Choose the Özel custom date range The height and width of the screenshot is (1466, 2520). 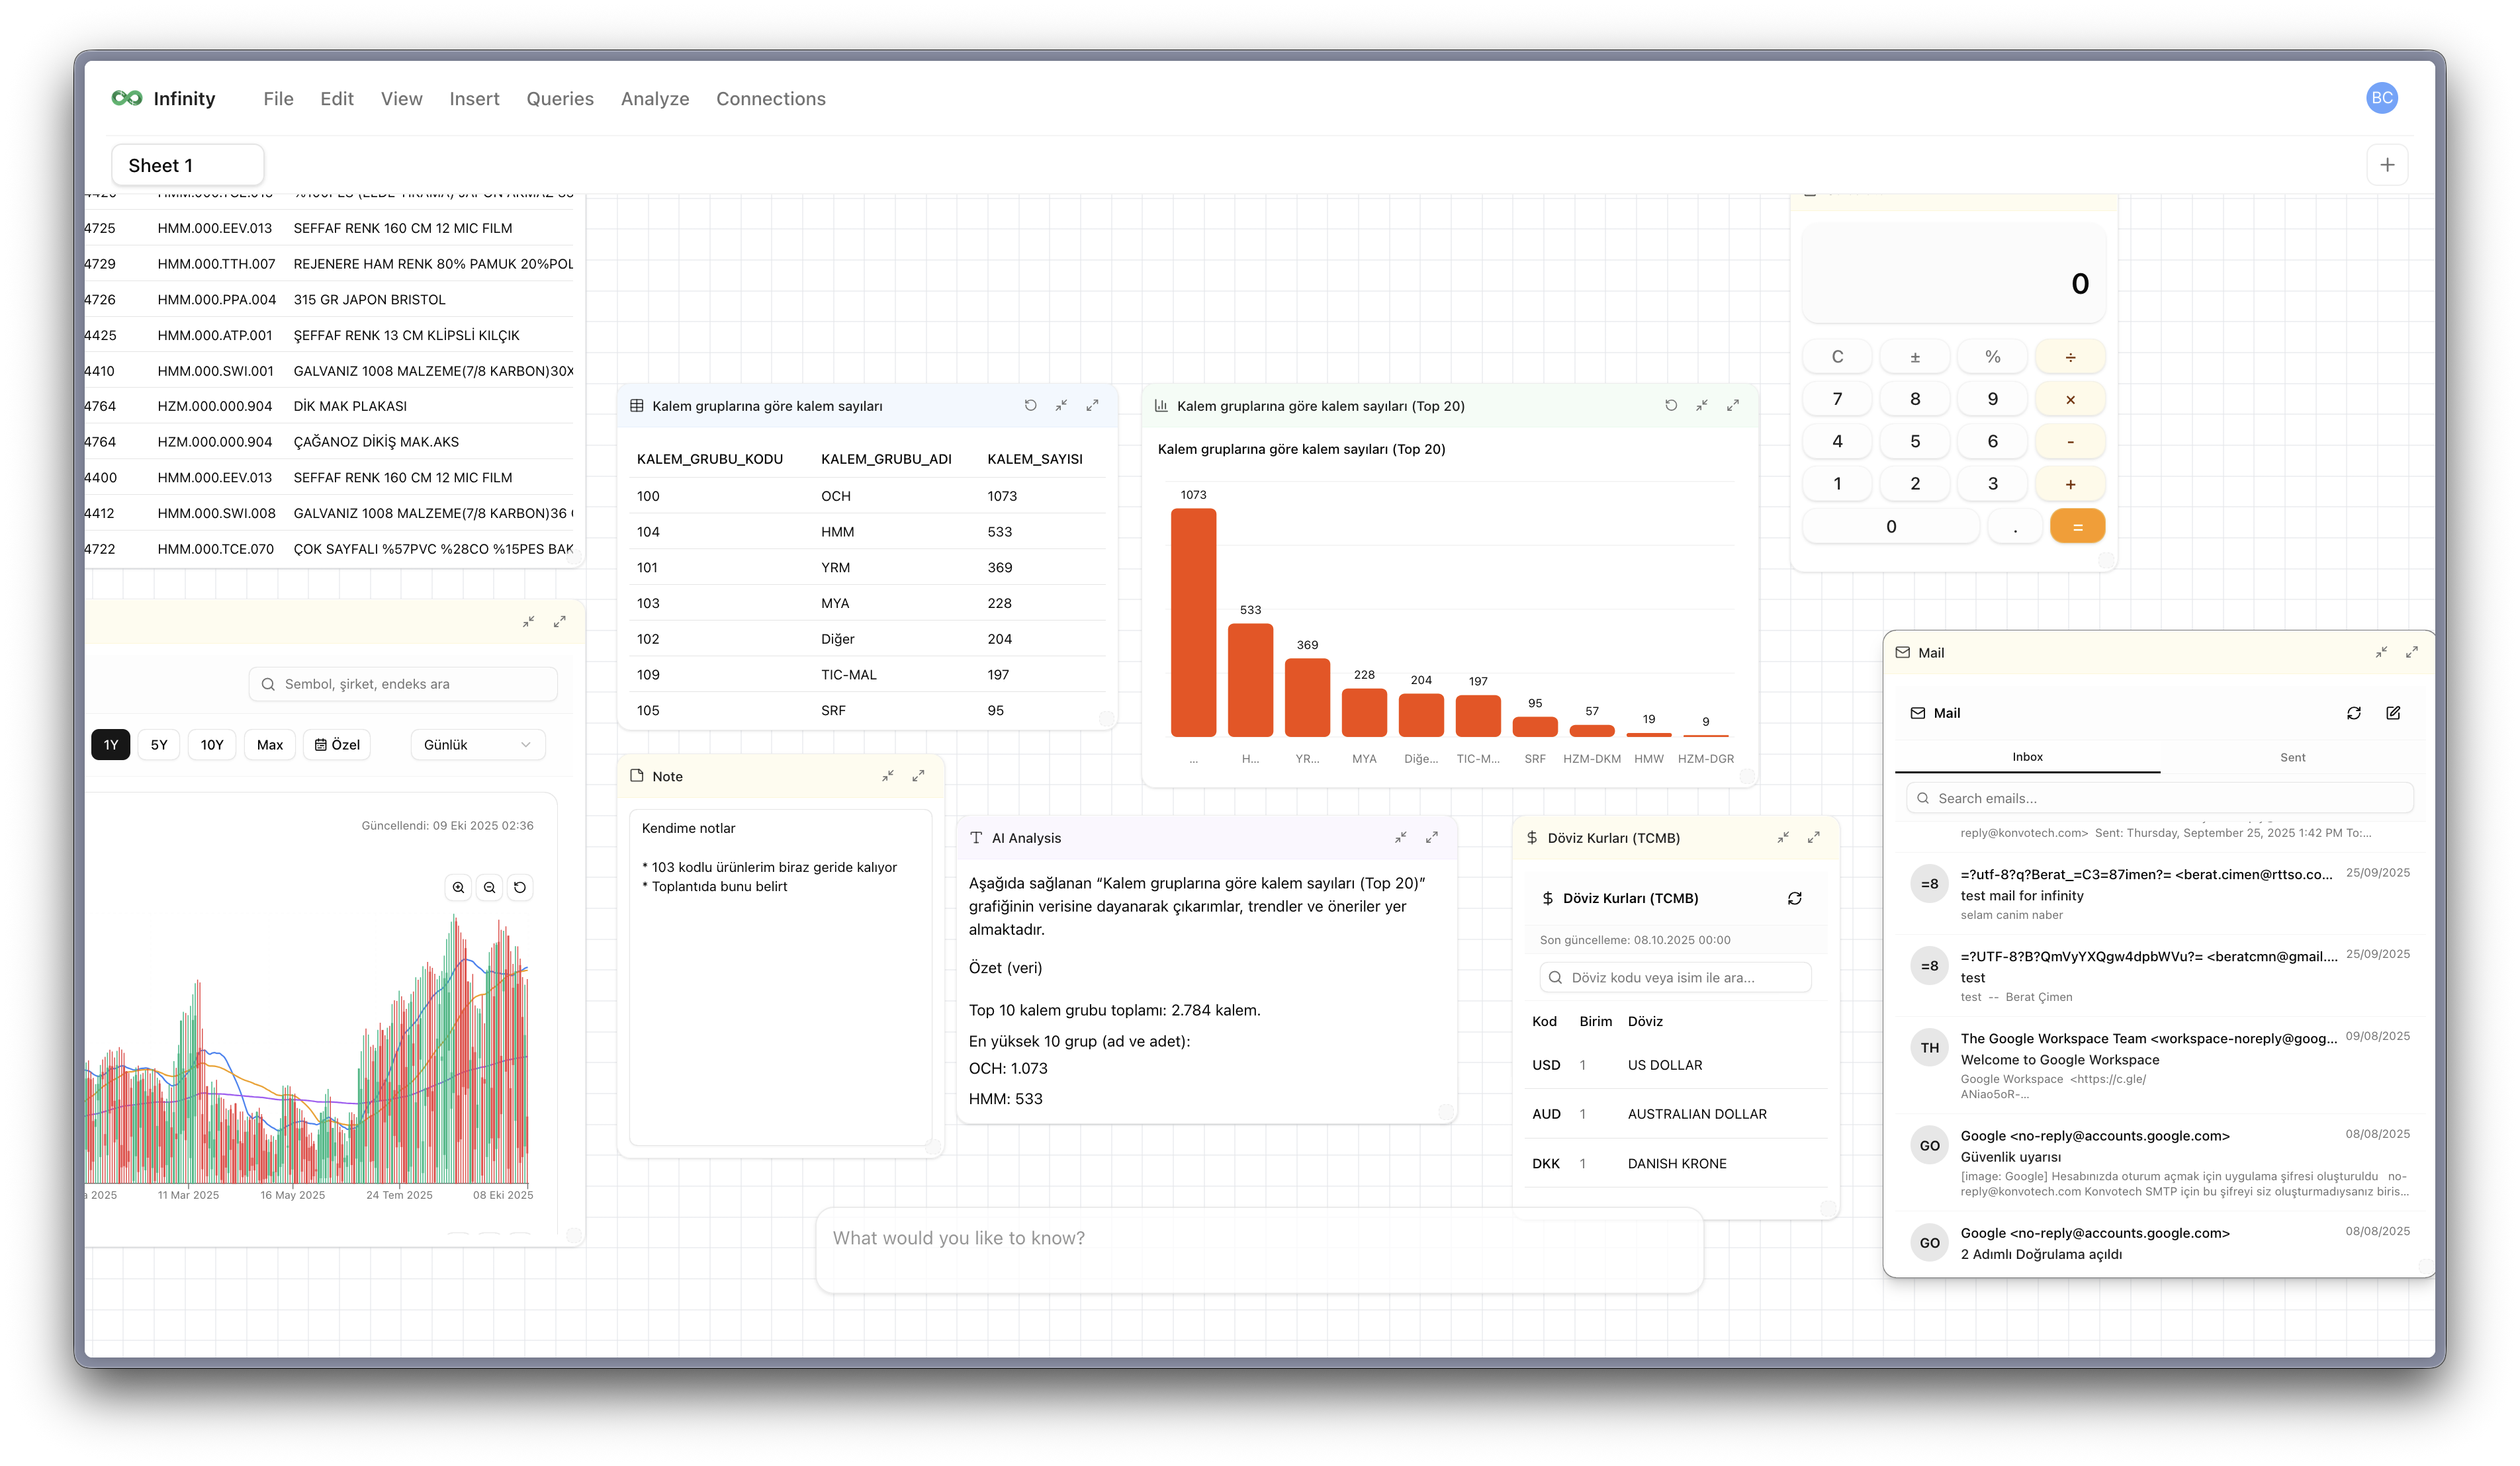tap(337, 745)
